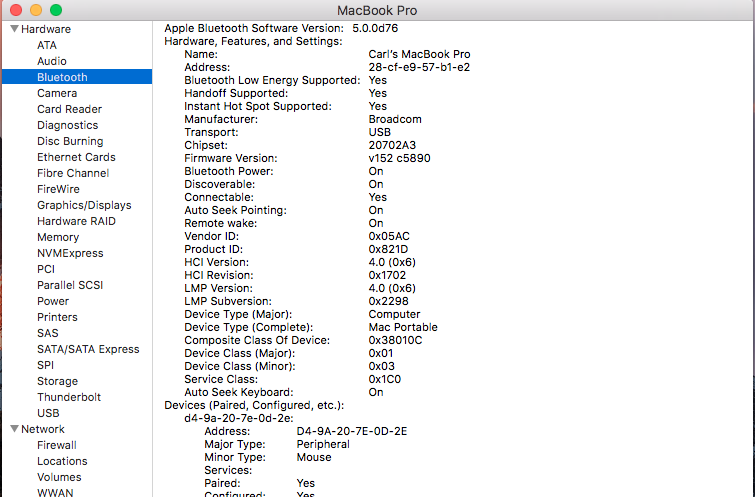The height and width of the screenshot is (497, 755).
Task: Click the Manufacturer value Broadcom
Action: [395, 119]
